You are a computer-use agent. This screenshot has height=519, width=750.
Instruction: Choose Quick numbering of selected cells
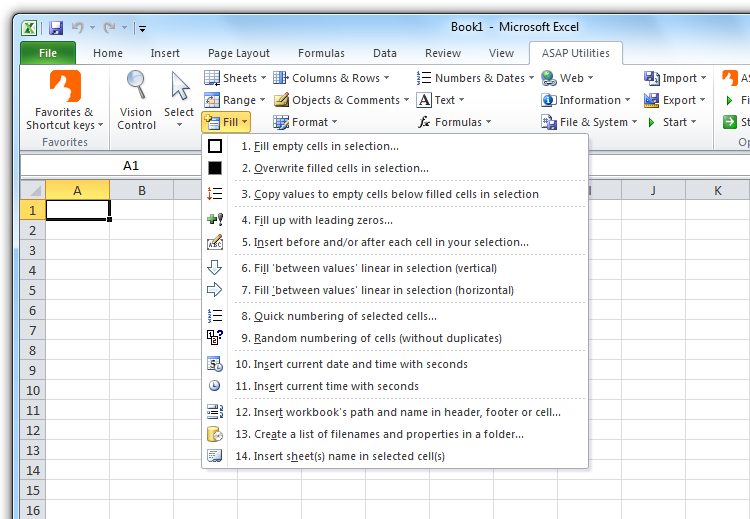coord(395,316)
